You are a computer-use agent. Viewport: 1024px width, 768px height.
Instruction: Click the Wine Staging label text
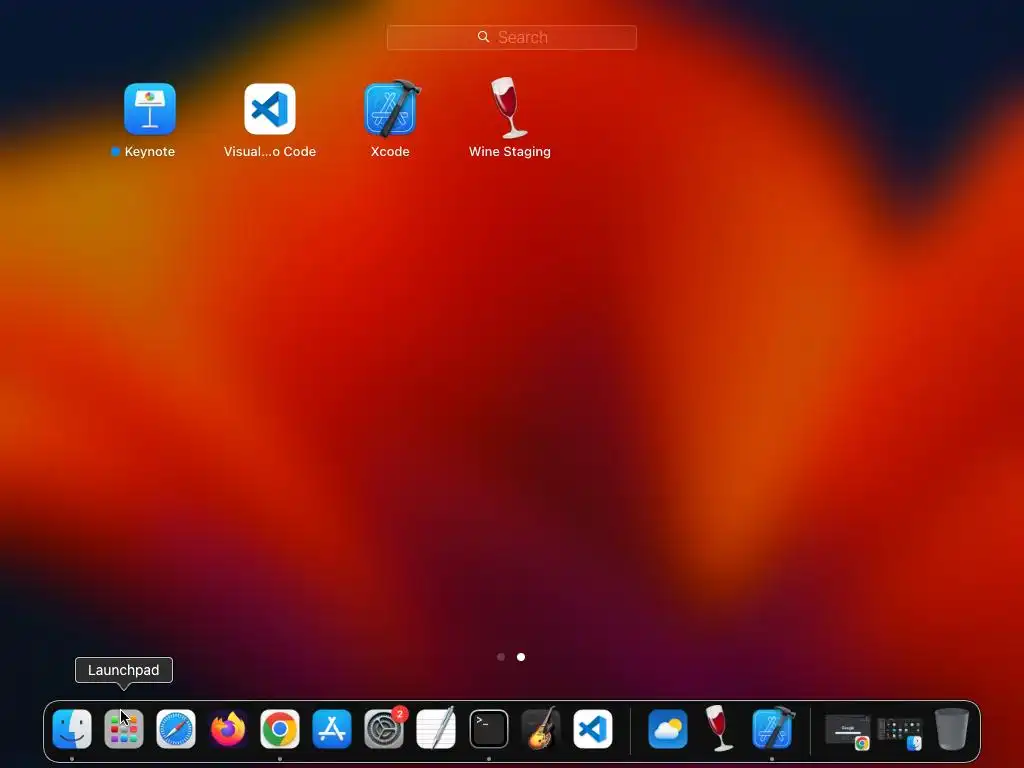click(x=509, y=152)
